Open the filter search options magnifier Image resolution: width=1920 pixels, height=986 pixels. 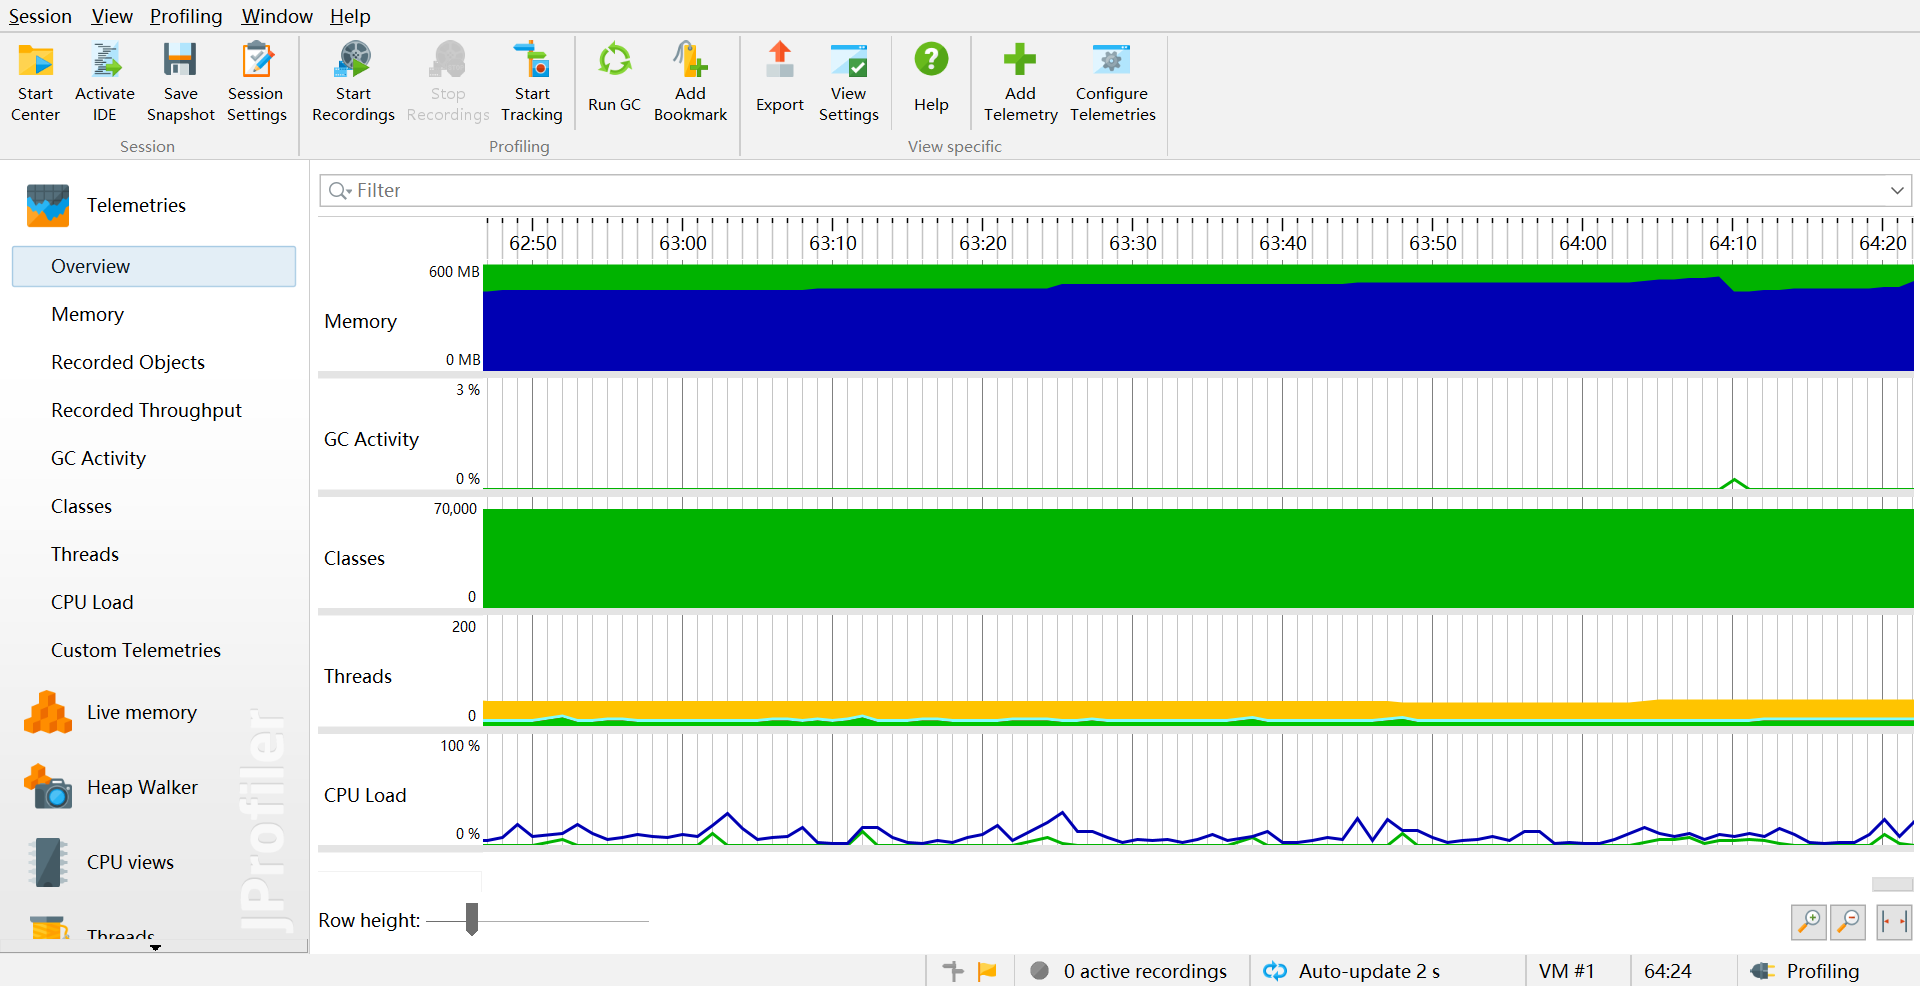(x=340, y=191)
